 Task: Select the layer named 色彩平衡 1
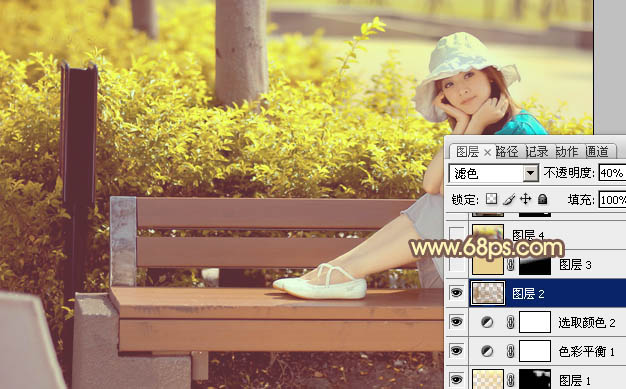tap(586, 351)
